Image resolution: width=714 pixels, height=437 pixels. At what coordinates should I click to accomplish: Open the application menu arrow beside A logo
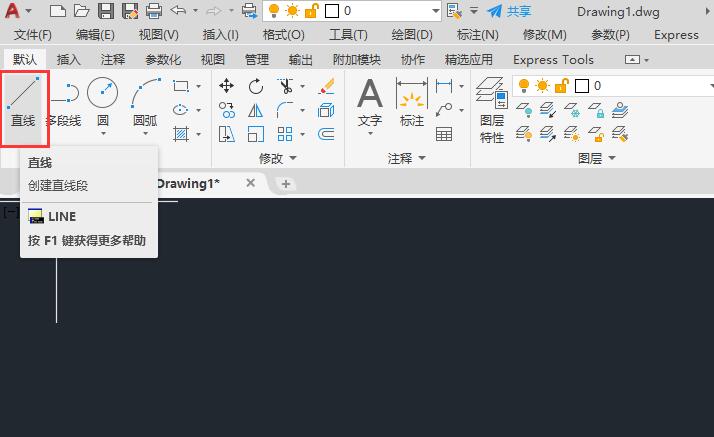[x=29, y=10]
